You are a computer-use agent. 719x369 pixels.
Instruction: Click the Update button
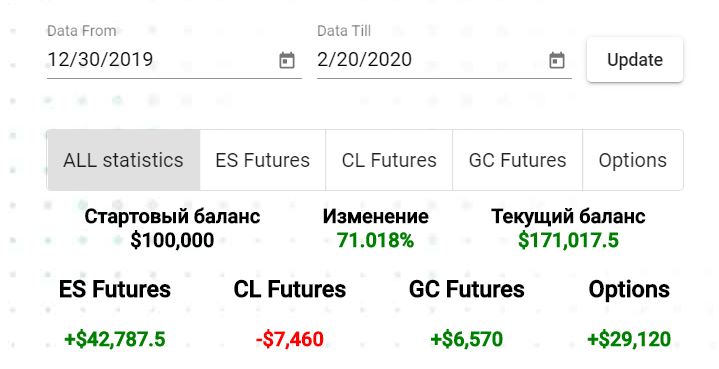coord(635,60)
